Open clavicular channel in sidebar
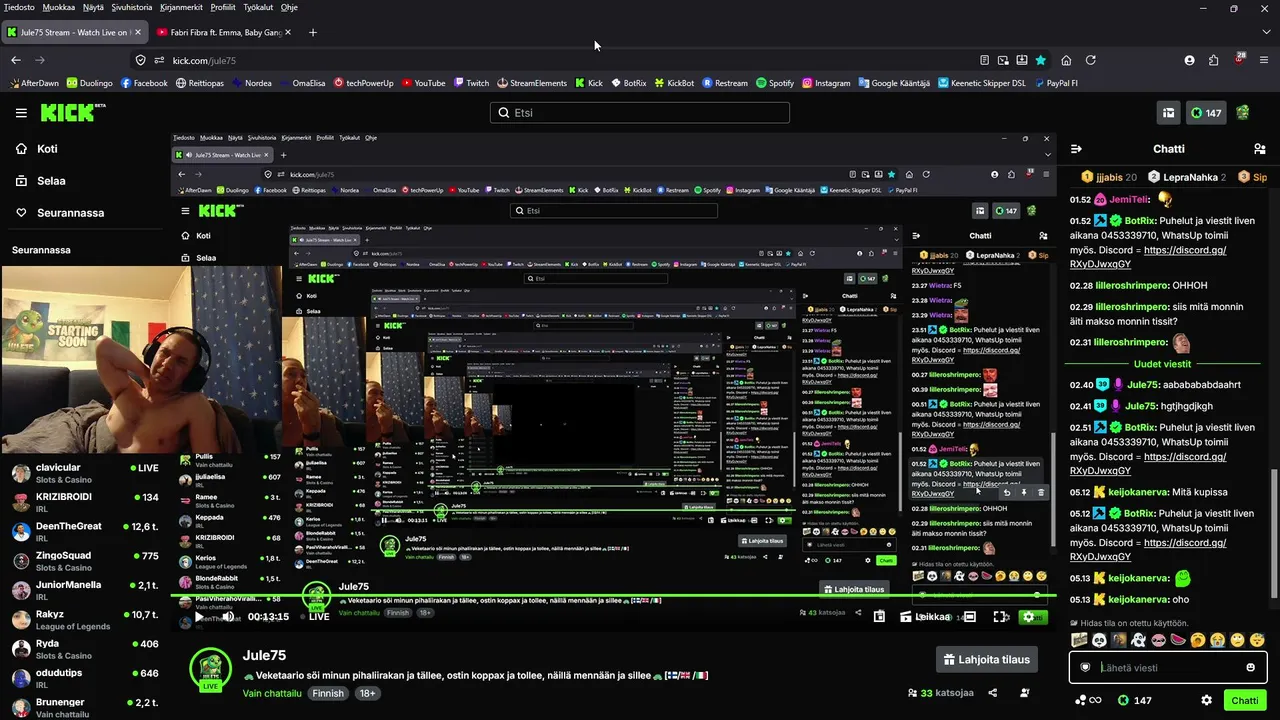 85,473
